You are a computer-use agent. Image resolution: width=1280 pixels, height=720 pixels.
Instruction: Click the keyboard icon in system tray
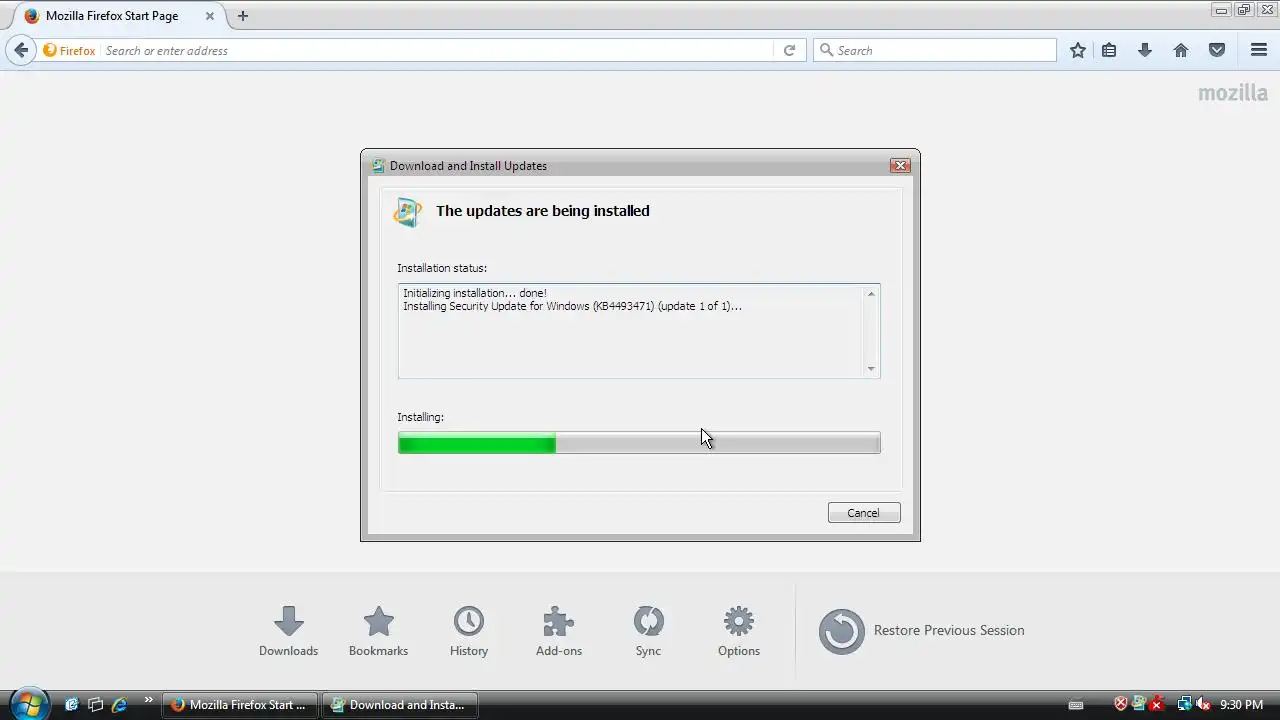(1076, 704)
